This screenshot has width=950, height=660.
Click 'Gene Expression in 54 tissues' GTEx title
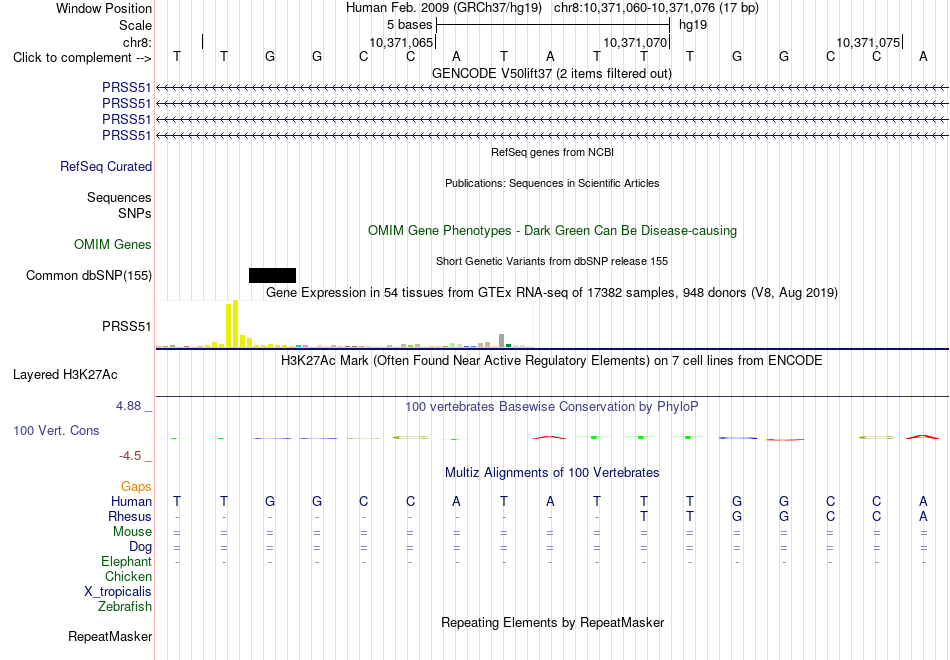coord(552,293)
